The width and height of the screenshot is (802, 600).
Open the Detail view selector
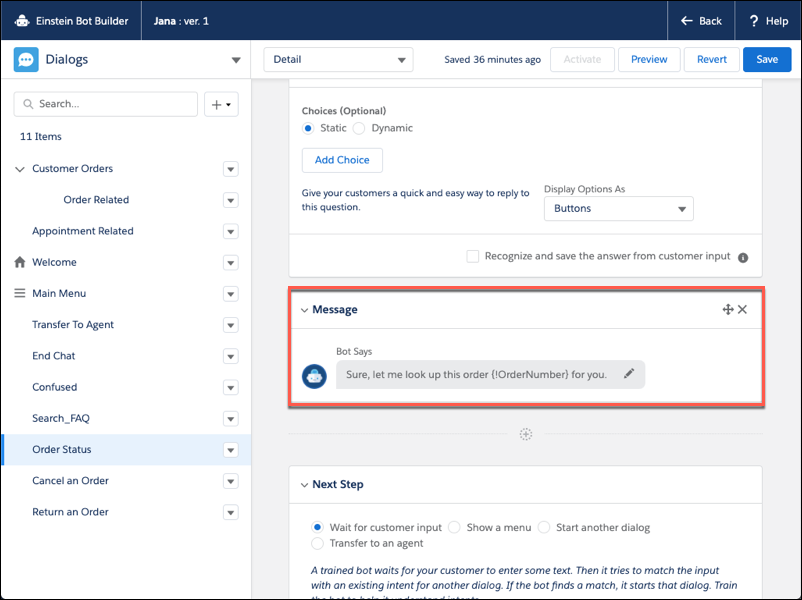337,59
